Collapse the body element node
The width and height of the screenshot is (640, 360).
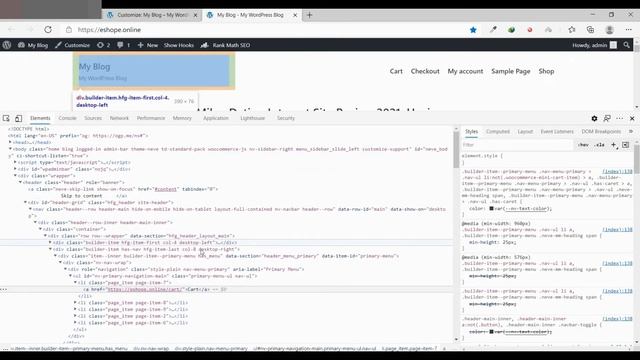pos(10,149)
